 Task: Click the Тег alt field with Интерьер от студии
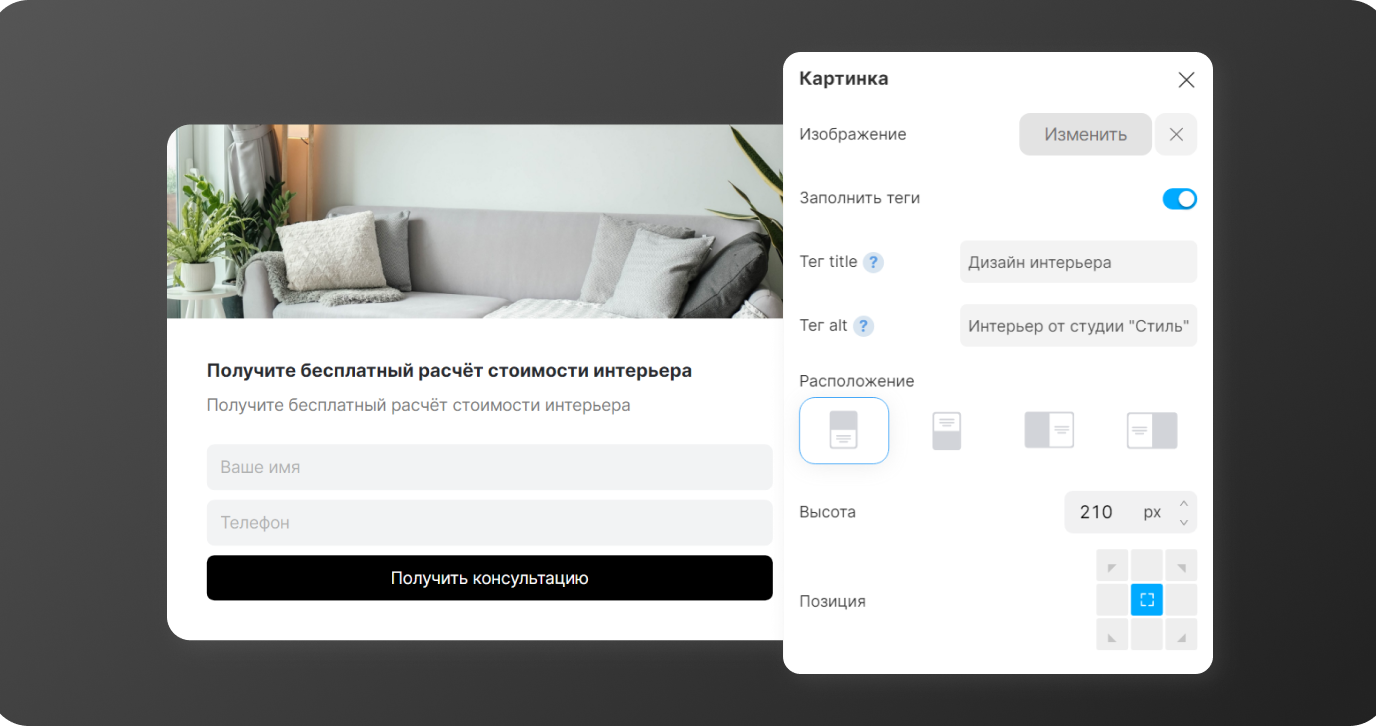[1078, 326]
